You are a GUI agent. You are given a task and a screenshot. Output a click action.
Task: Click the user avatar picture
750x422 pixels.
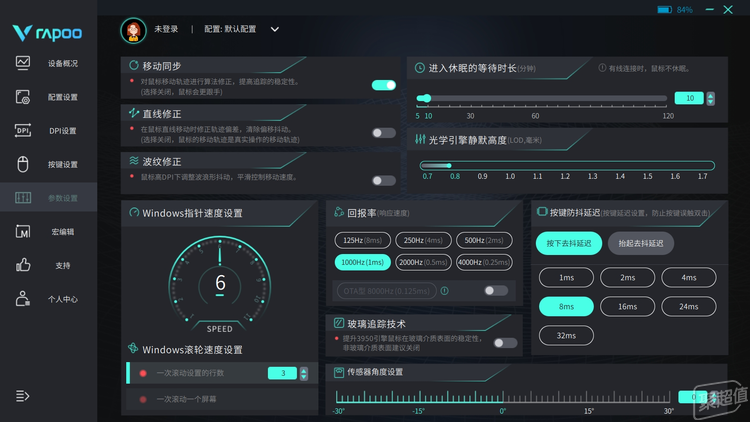point(133,30)
